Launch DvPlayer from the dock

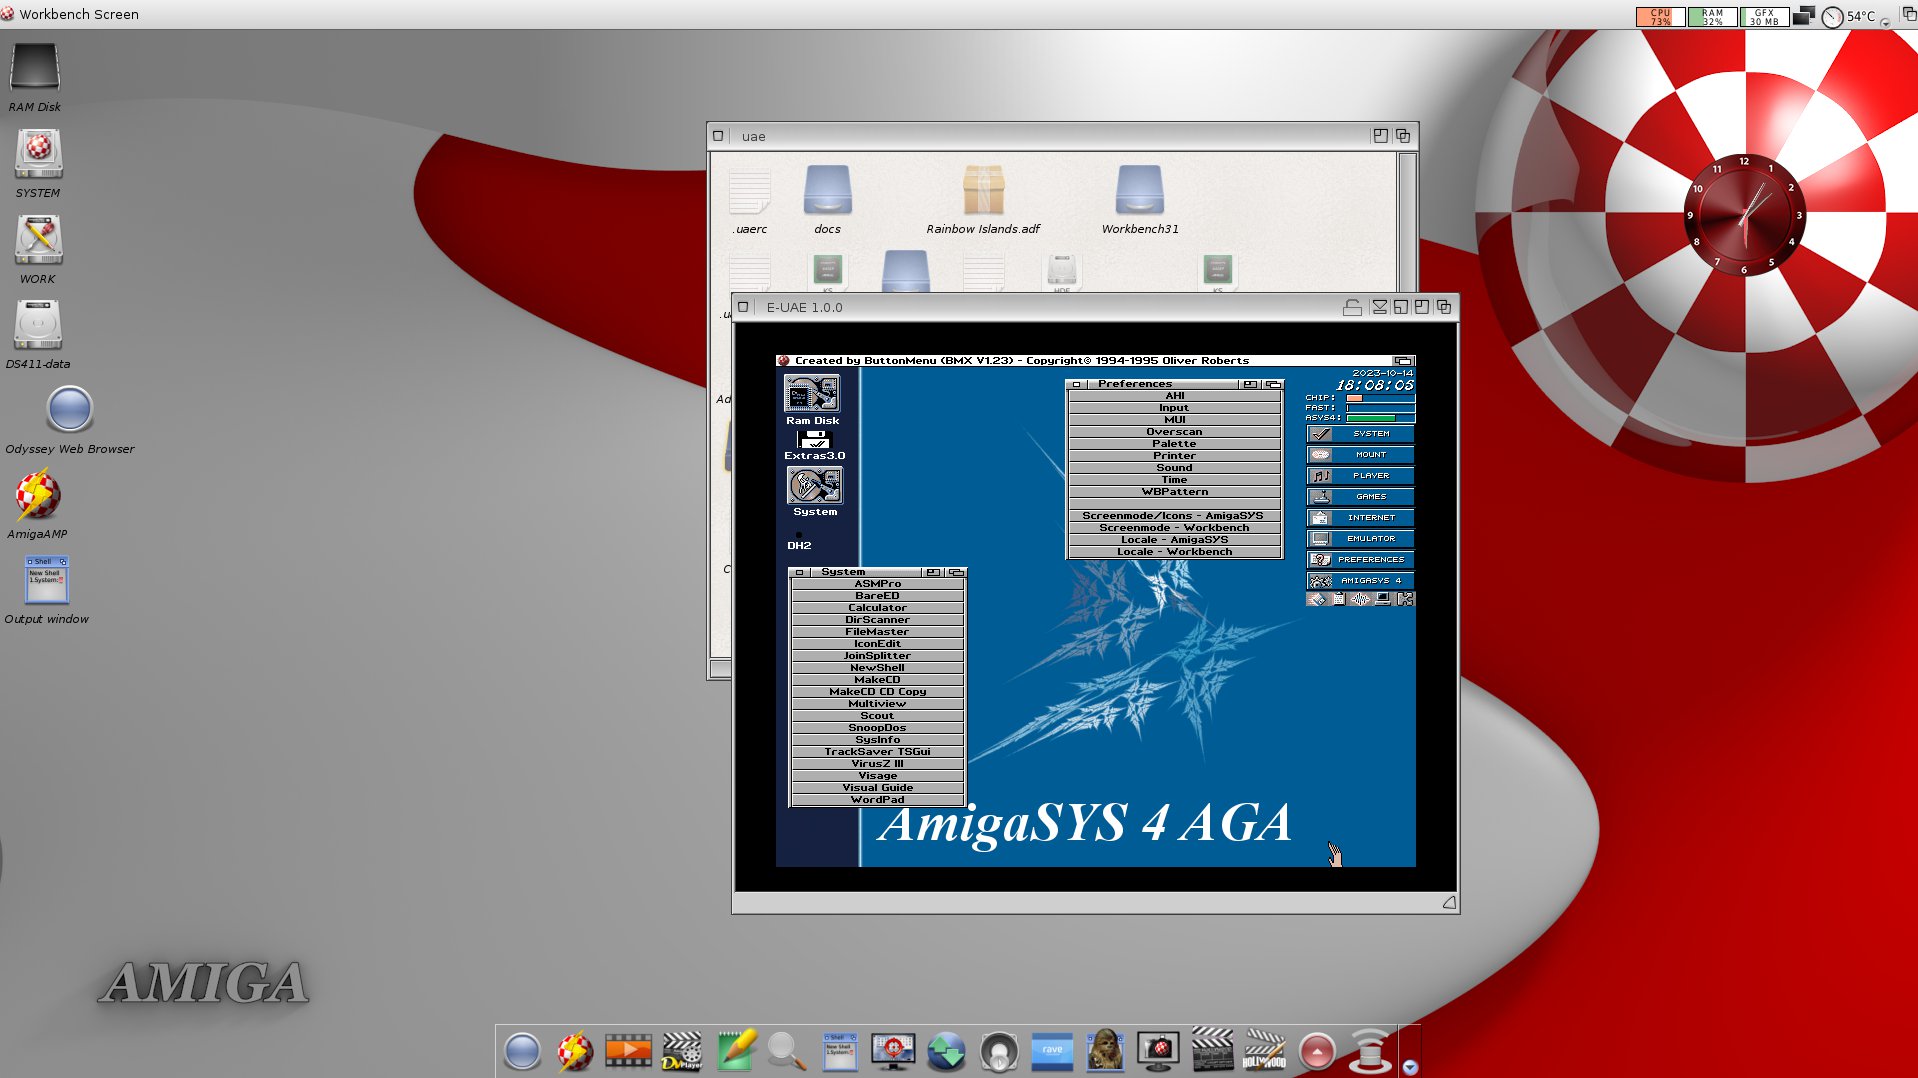click(x=682, y=1051)
